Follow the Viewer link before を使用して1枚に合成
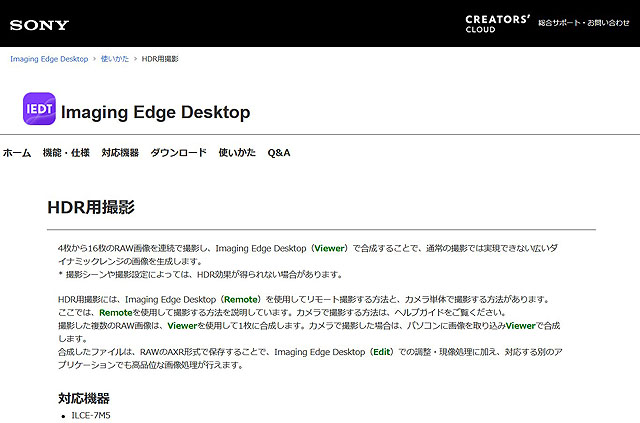 click(x=182, y=326)
